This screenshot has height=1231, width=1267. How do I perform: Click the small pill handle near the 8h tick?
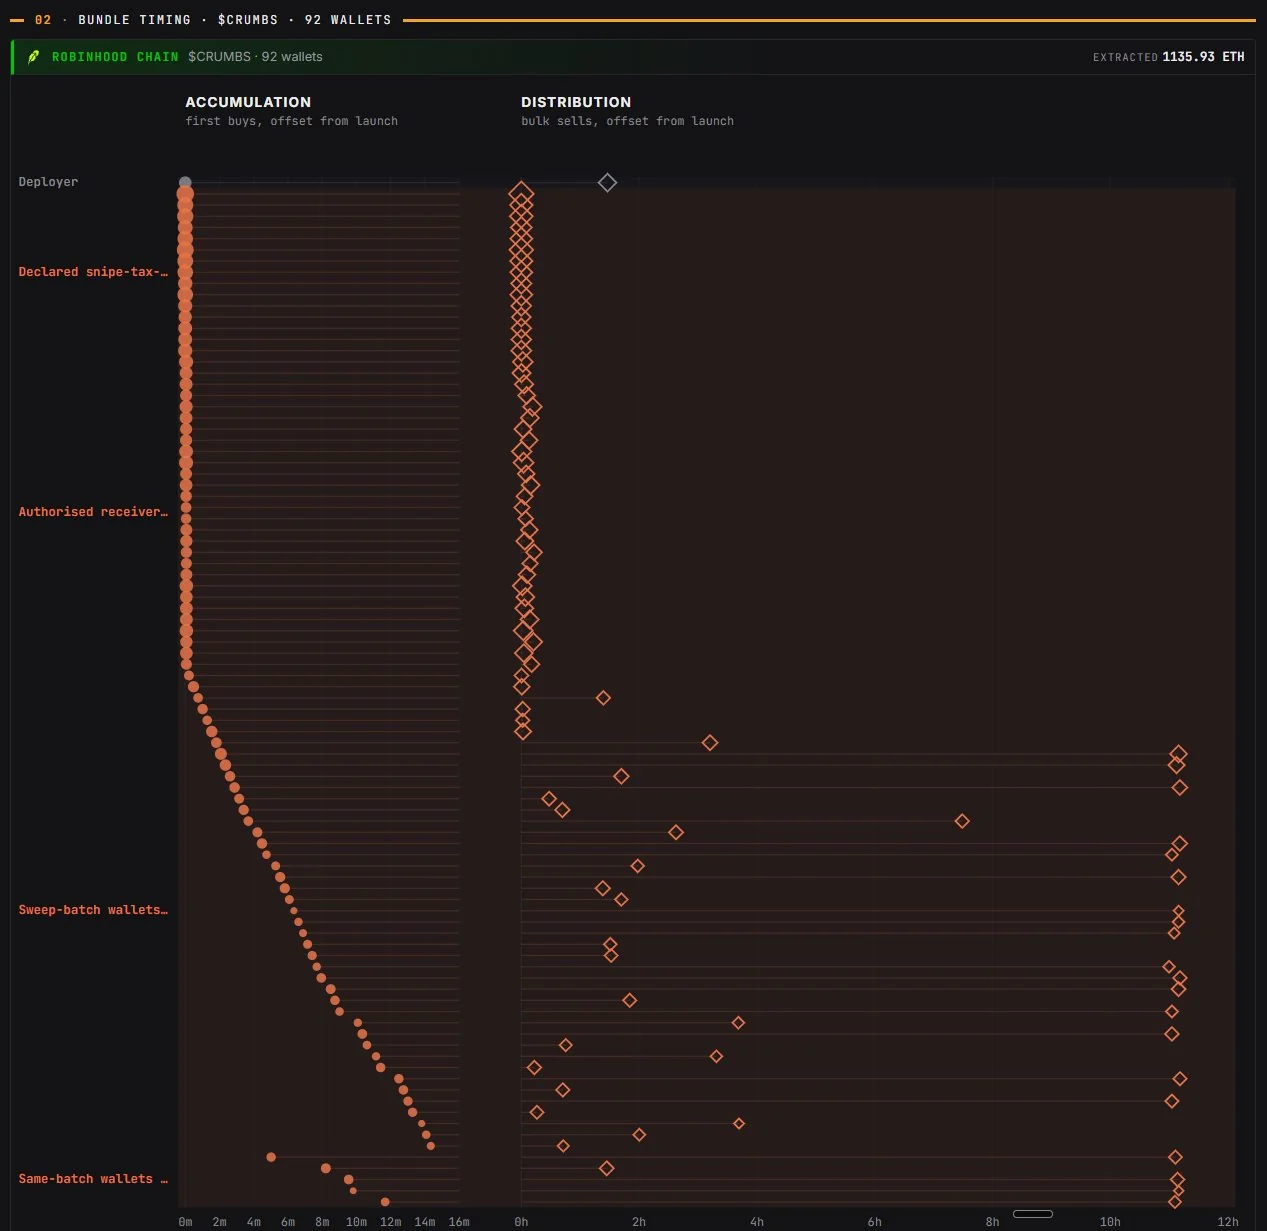[x=1033, y=1214]
